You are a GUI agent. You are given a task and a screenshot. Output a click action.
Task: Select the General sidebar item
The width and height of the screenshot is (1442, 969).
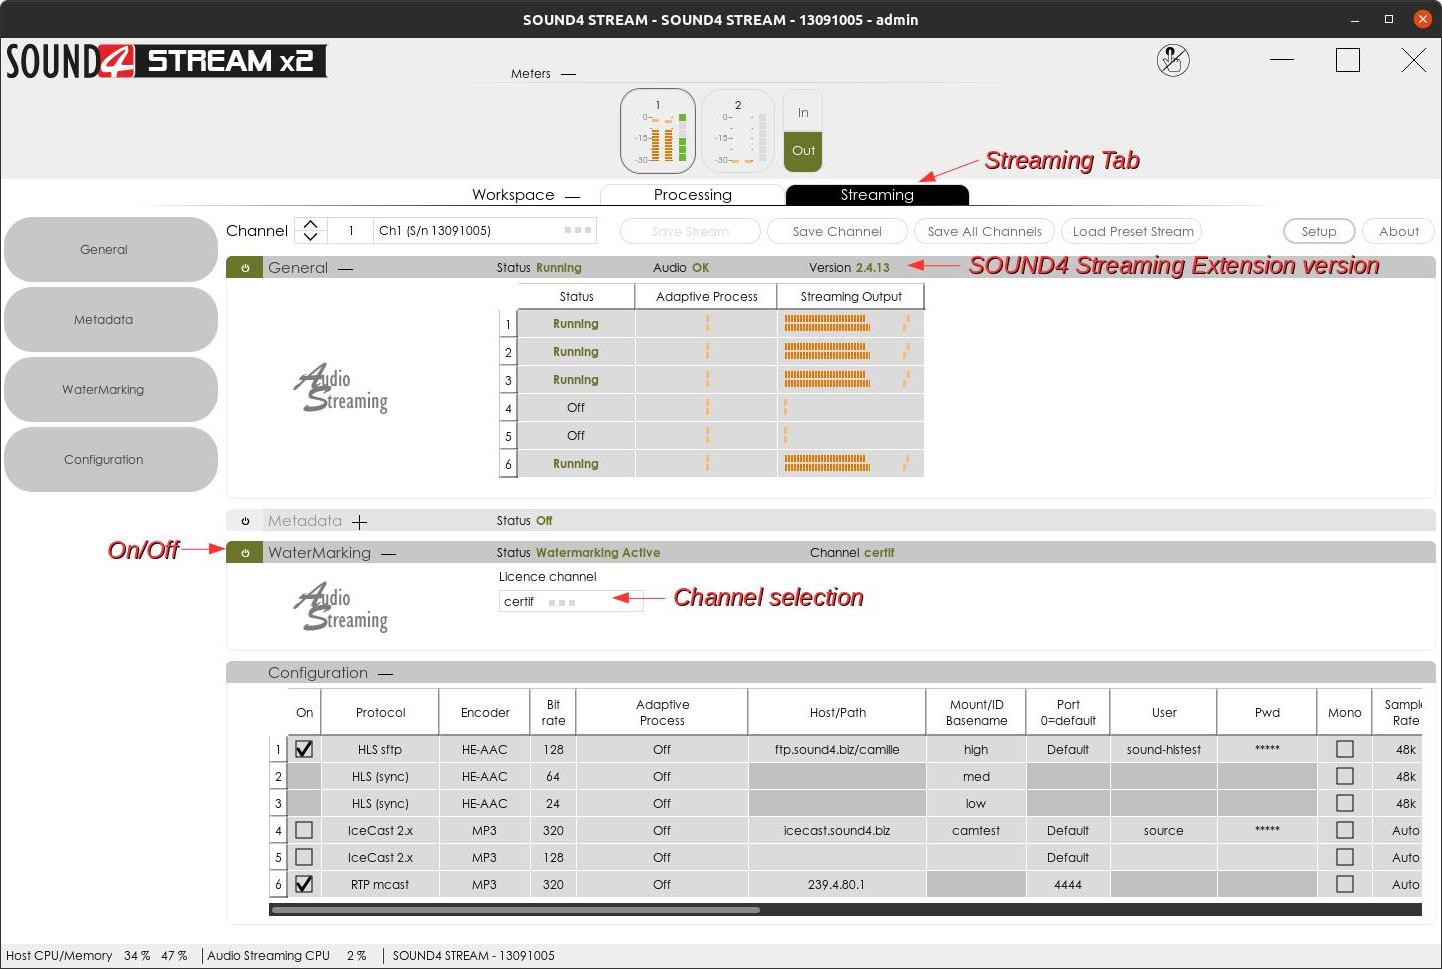point(111,250)
